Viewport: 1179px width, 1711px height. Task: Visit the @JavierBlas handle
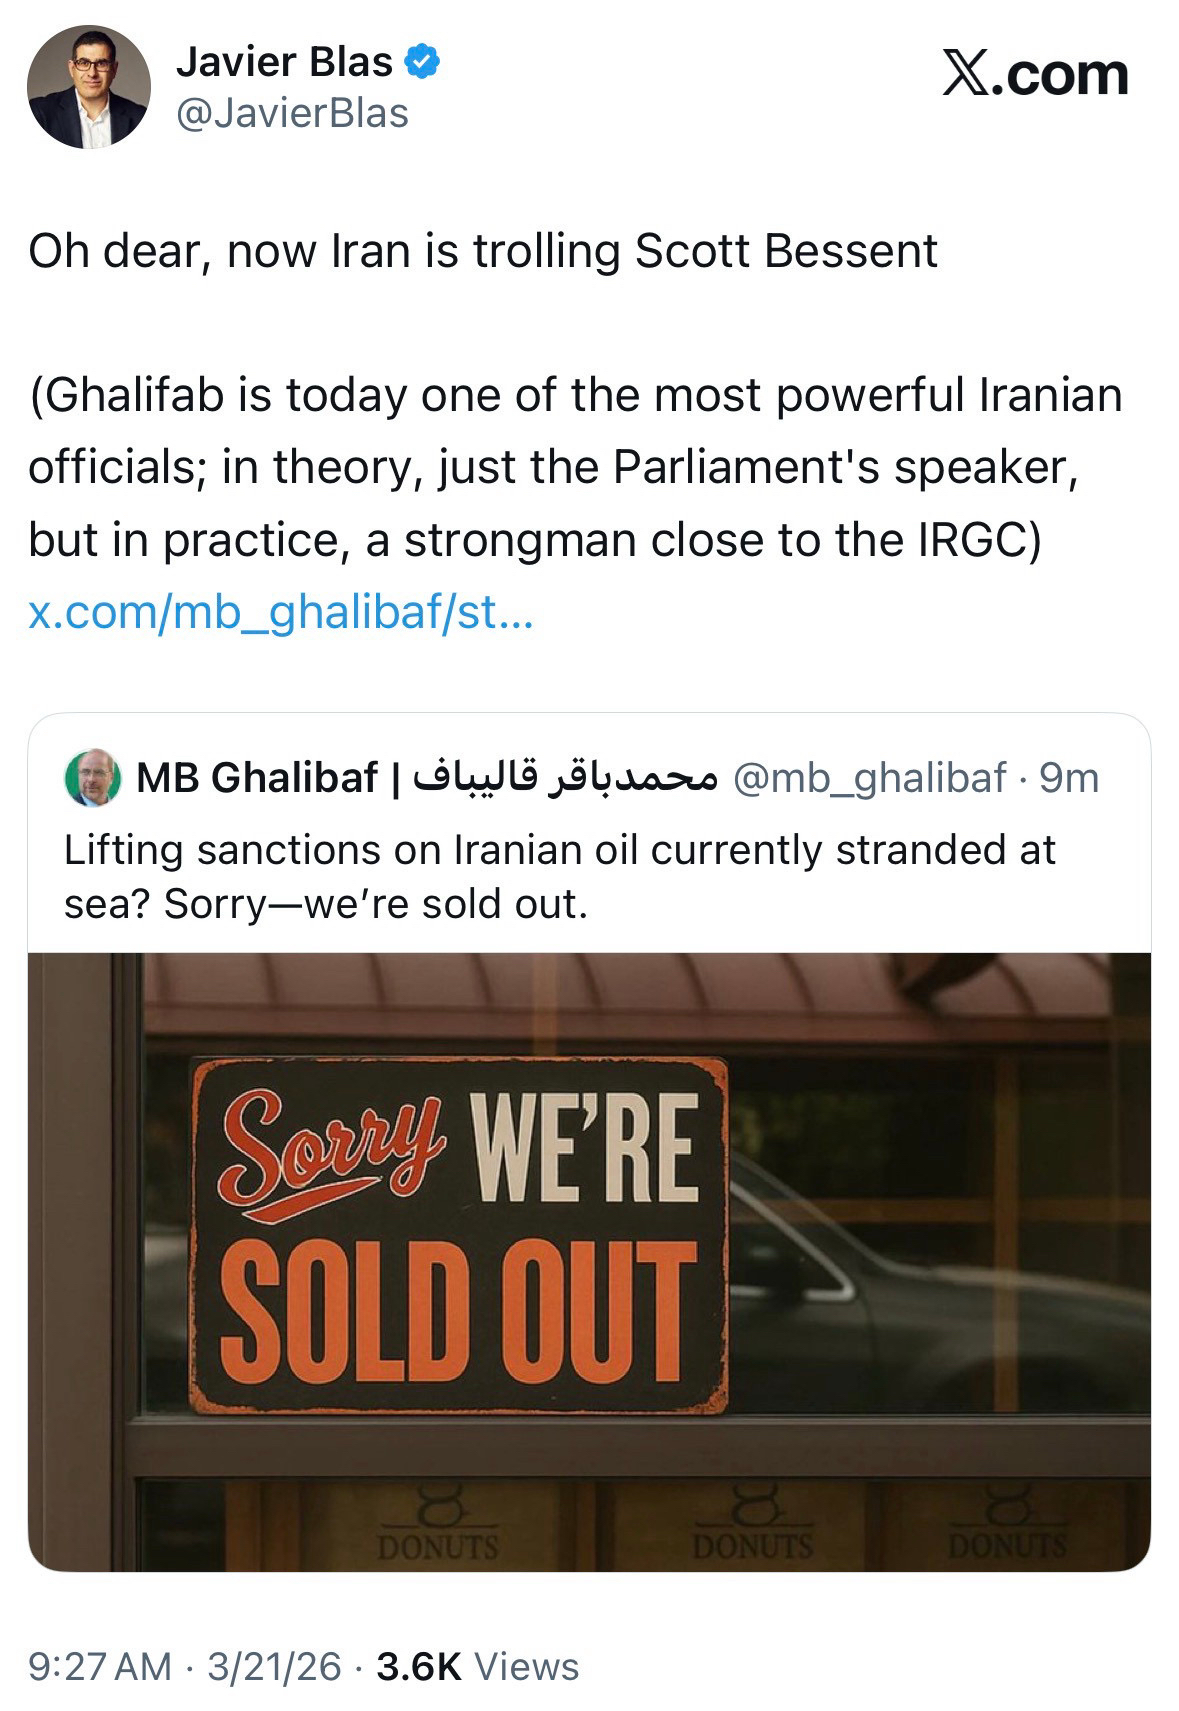[292, 113]
